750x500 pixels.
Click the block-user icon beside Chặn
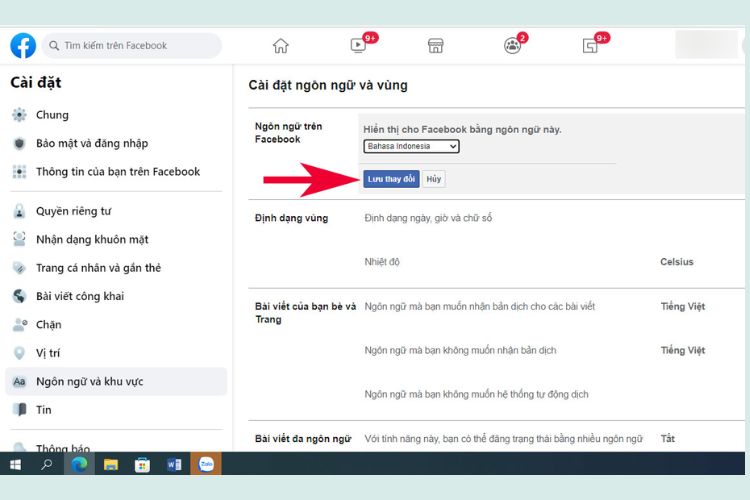click(x=20, y=325)
